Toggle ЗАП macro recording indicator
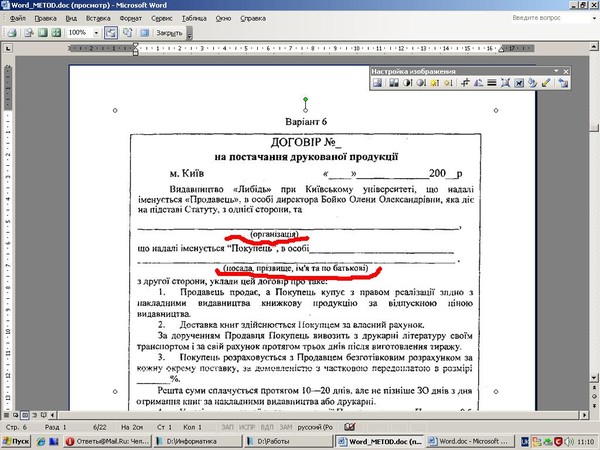Image resolution: width=600 pixels, height=450 pixels. point(227,427)
